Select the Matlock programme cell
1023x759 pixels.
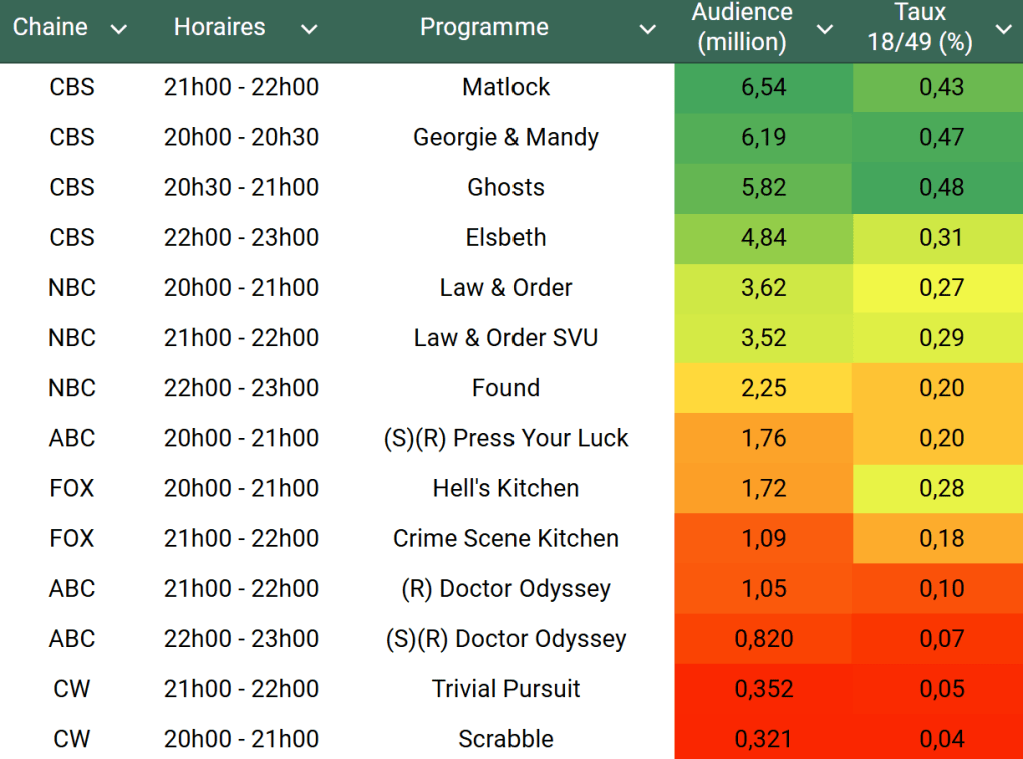click(506, 87)
